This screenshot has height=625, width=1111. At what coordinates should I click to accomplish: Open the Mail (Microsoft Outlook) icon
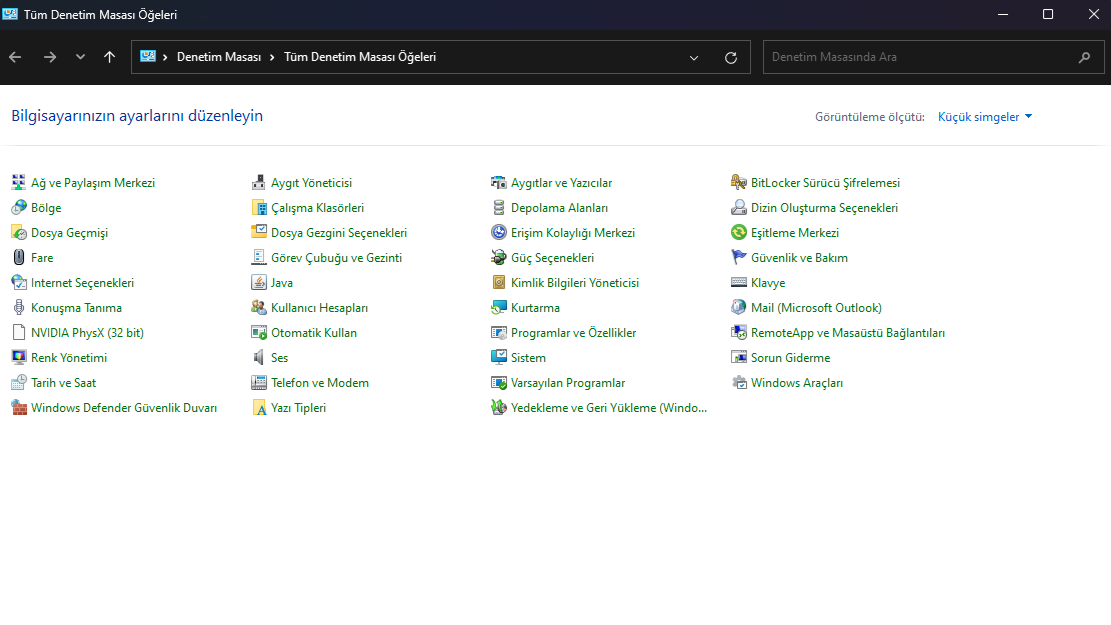[739, 308]
